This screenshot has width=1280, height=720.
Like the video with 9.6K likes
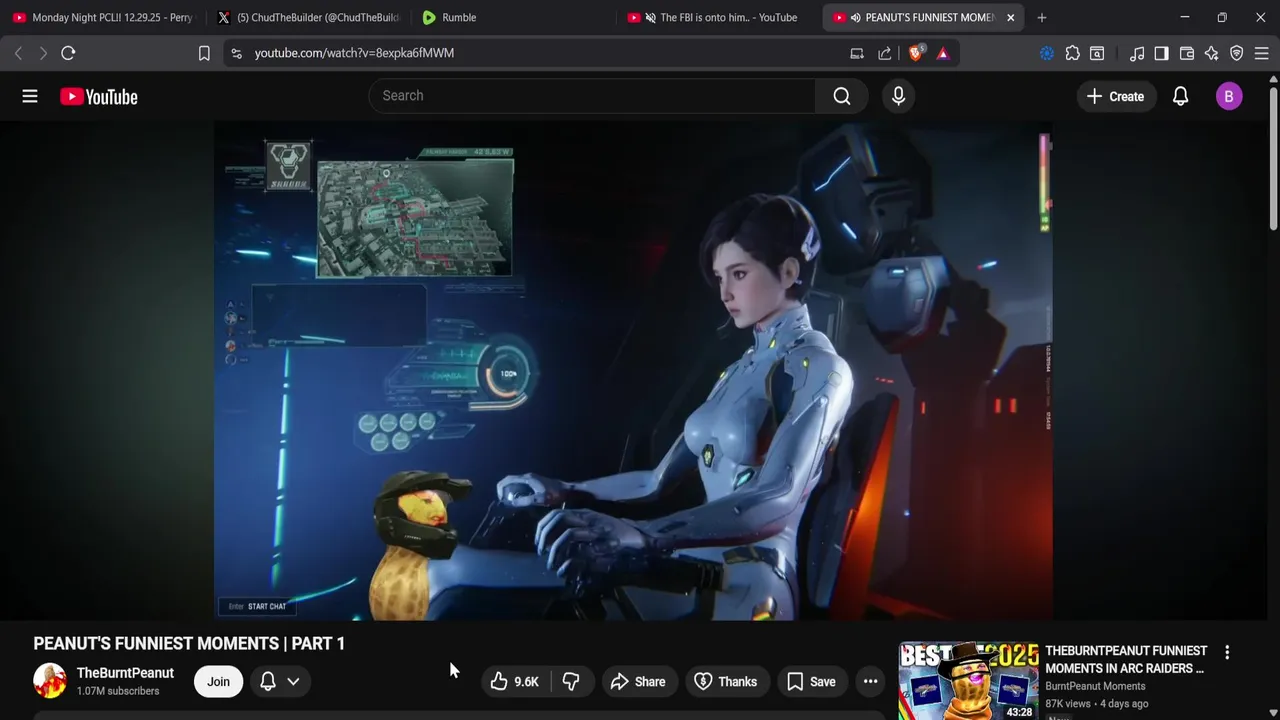514,681
